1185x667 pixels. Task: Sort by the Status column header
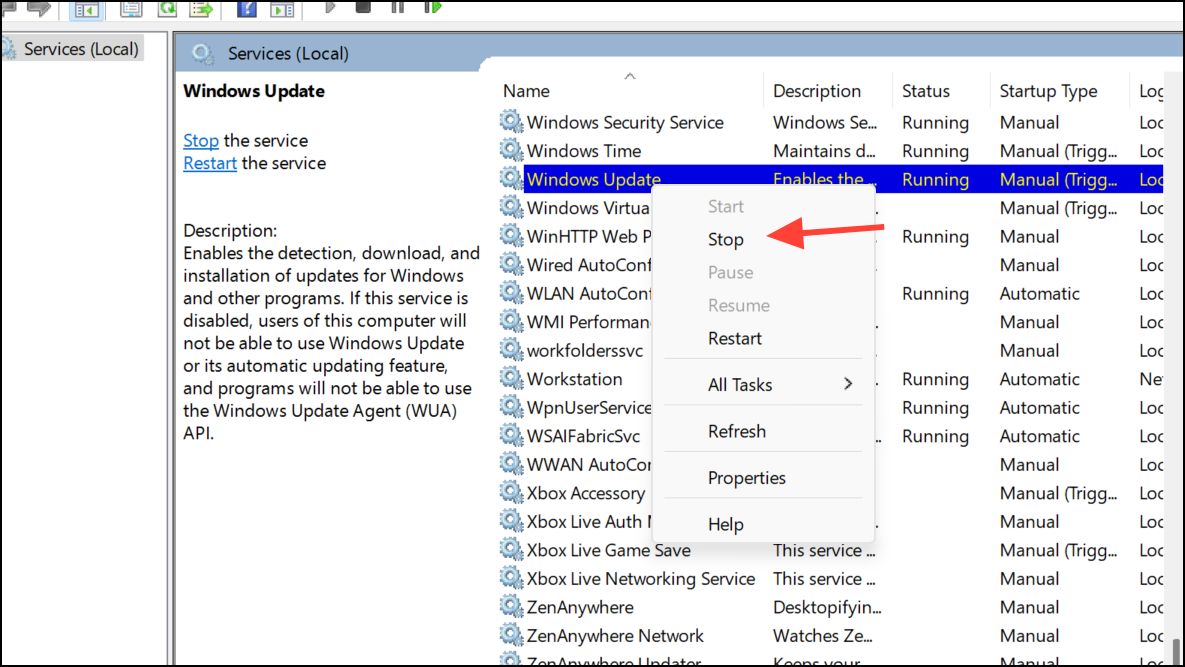[941, 91]
